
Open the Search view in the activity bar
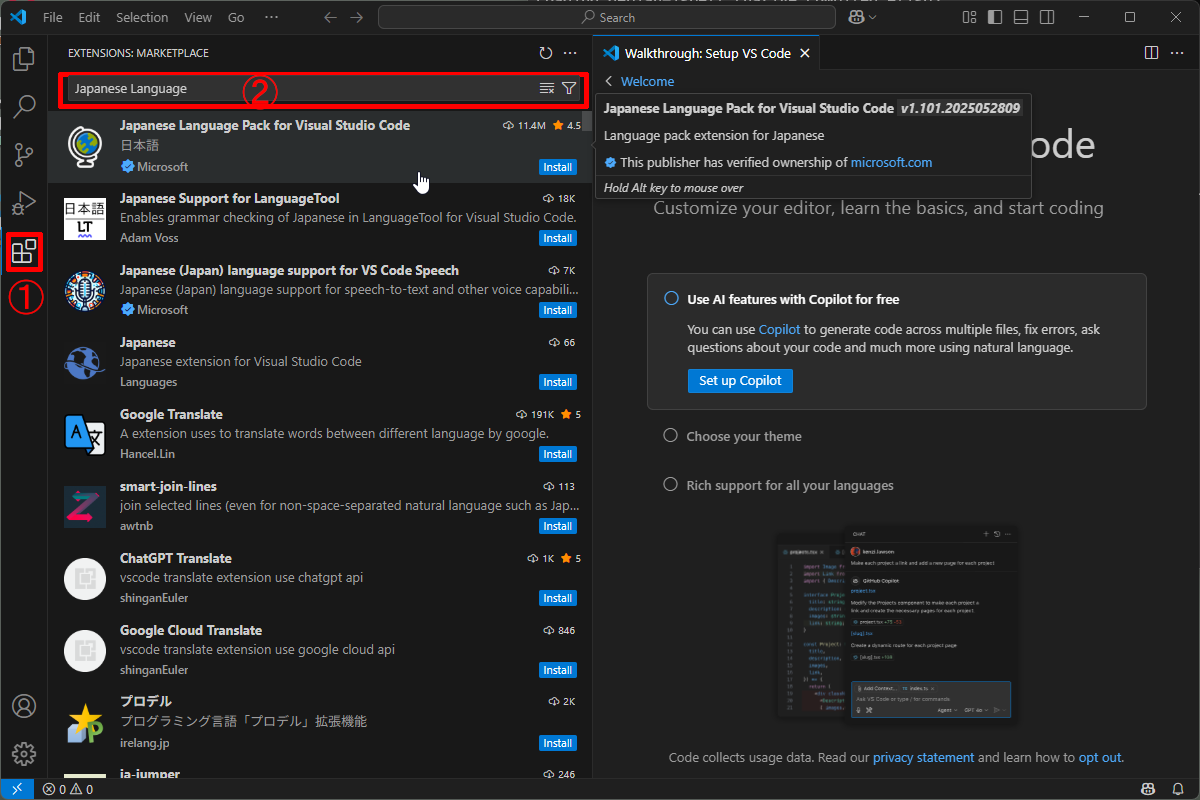click(23, 106)
